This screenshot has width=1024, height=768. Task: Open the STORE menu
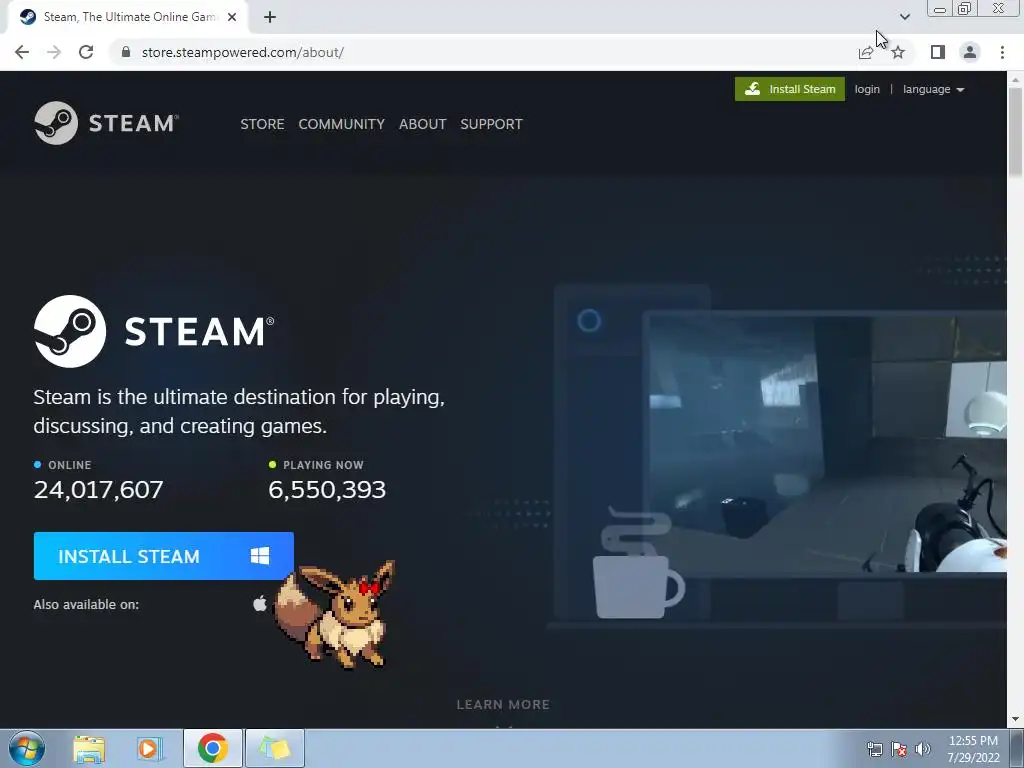262,124
